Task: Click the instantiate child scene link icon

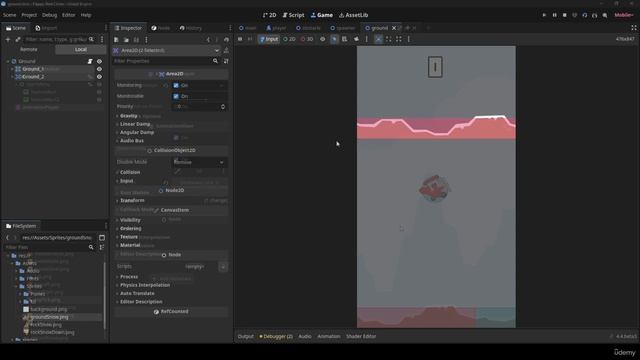Action: [18, 39]
